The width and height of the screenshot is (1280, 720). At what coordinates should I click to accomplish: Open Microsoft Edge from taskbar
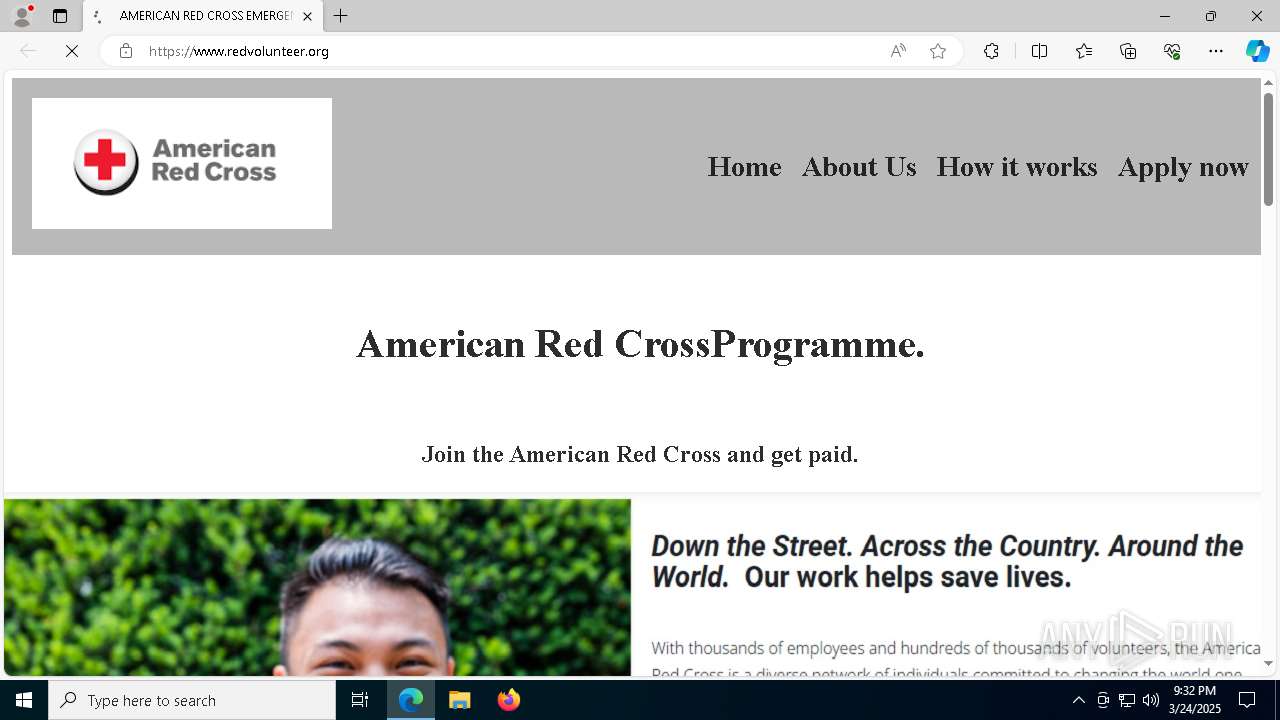pos(411,700)
